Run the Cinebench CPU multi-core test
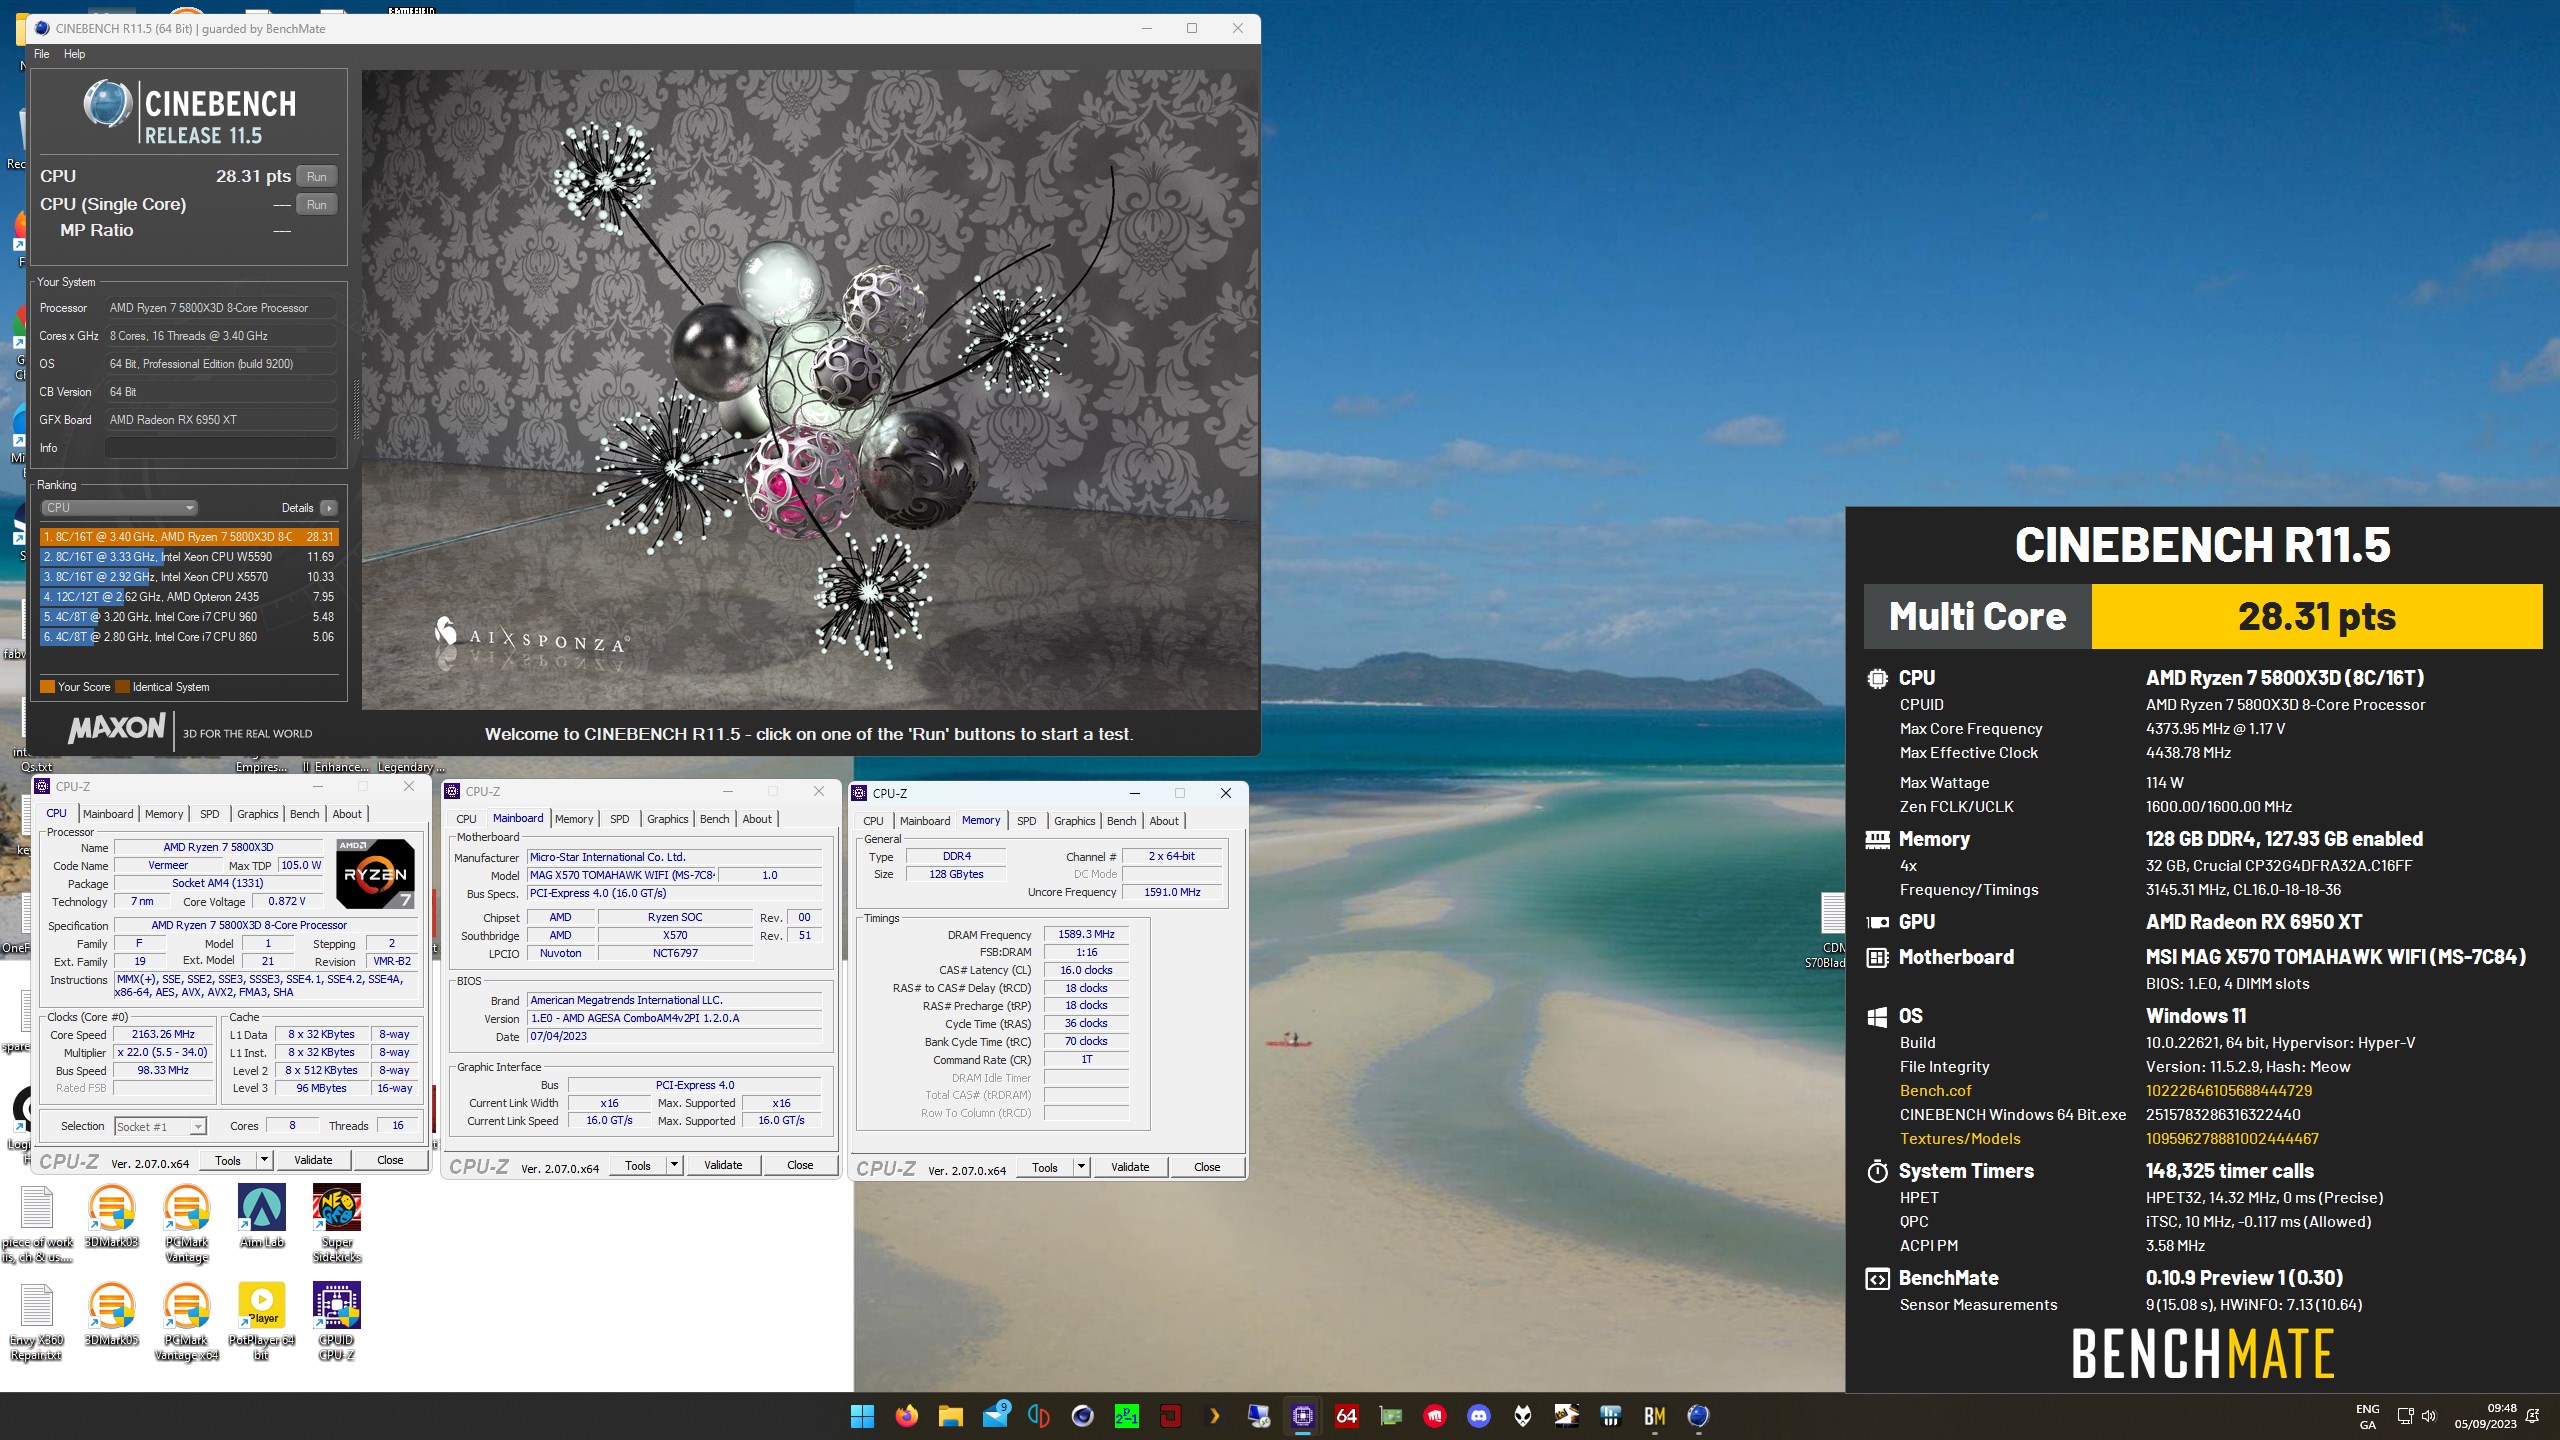The height and width of the screenshot is (1440, 2560). click(317, 177)
